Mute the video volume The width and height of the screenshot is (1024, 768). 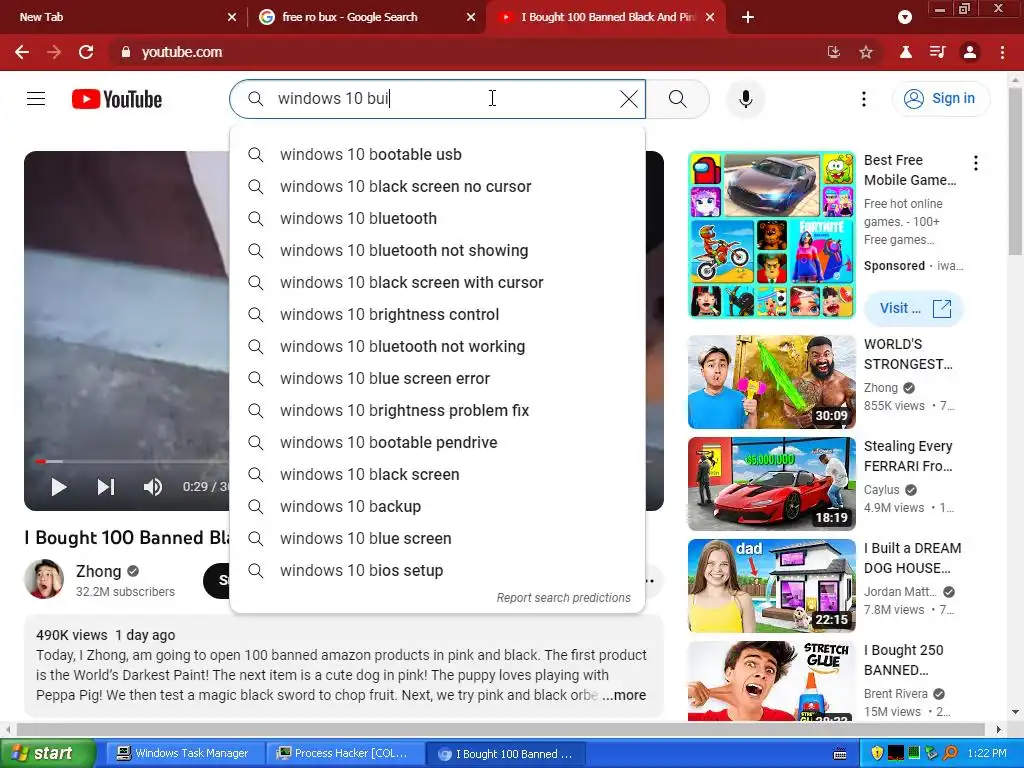tap(153, 487)
